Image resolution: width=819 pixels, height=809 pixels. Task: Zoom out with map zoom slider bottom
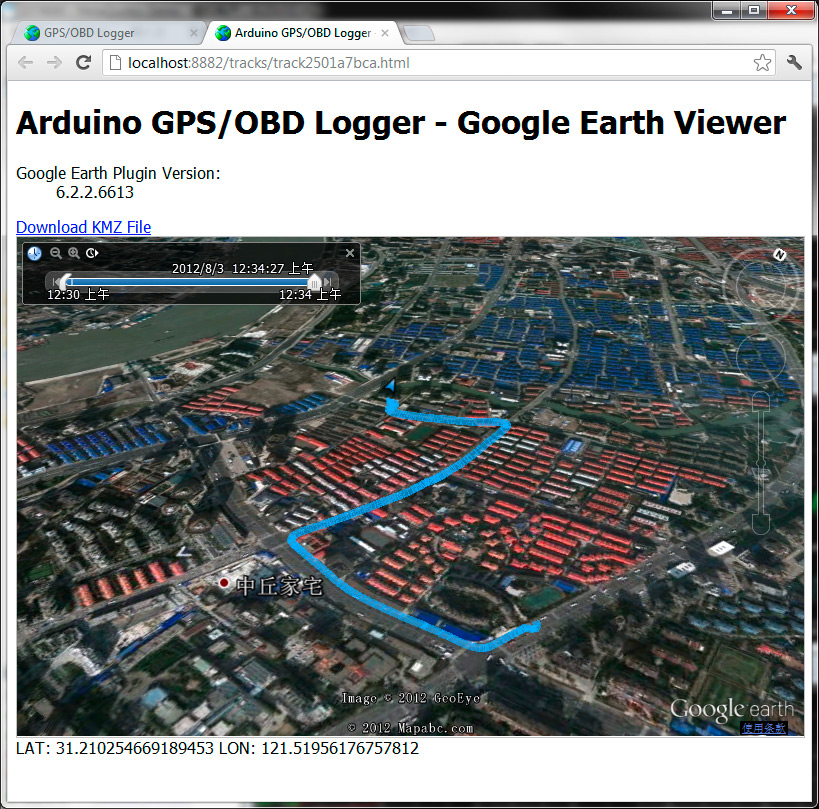[761, 524]
